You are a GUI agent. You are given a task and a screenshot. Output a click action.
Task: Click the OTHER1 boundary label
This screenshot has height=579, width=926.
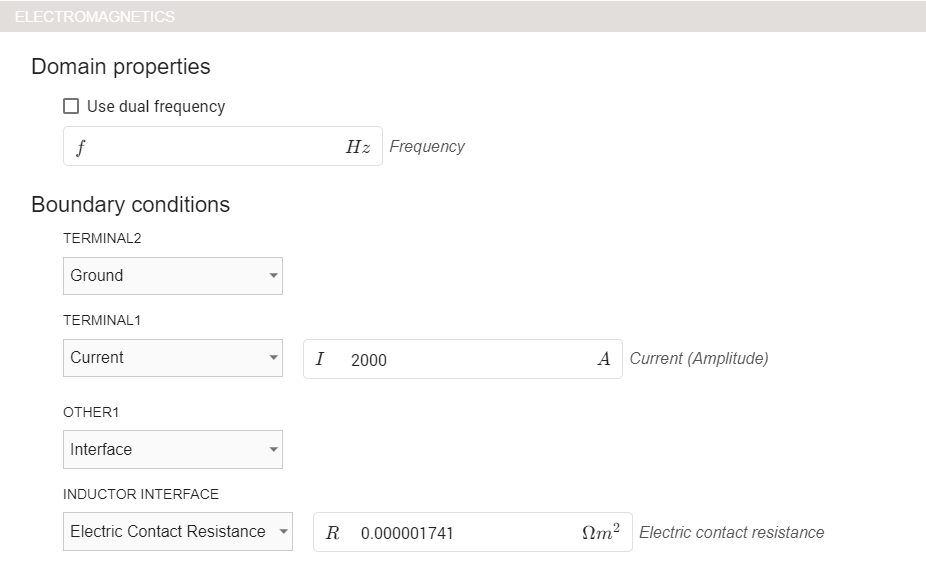click(x=91, y=412)
